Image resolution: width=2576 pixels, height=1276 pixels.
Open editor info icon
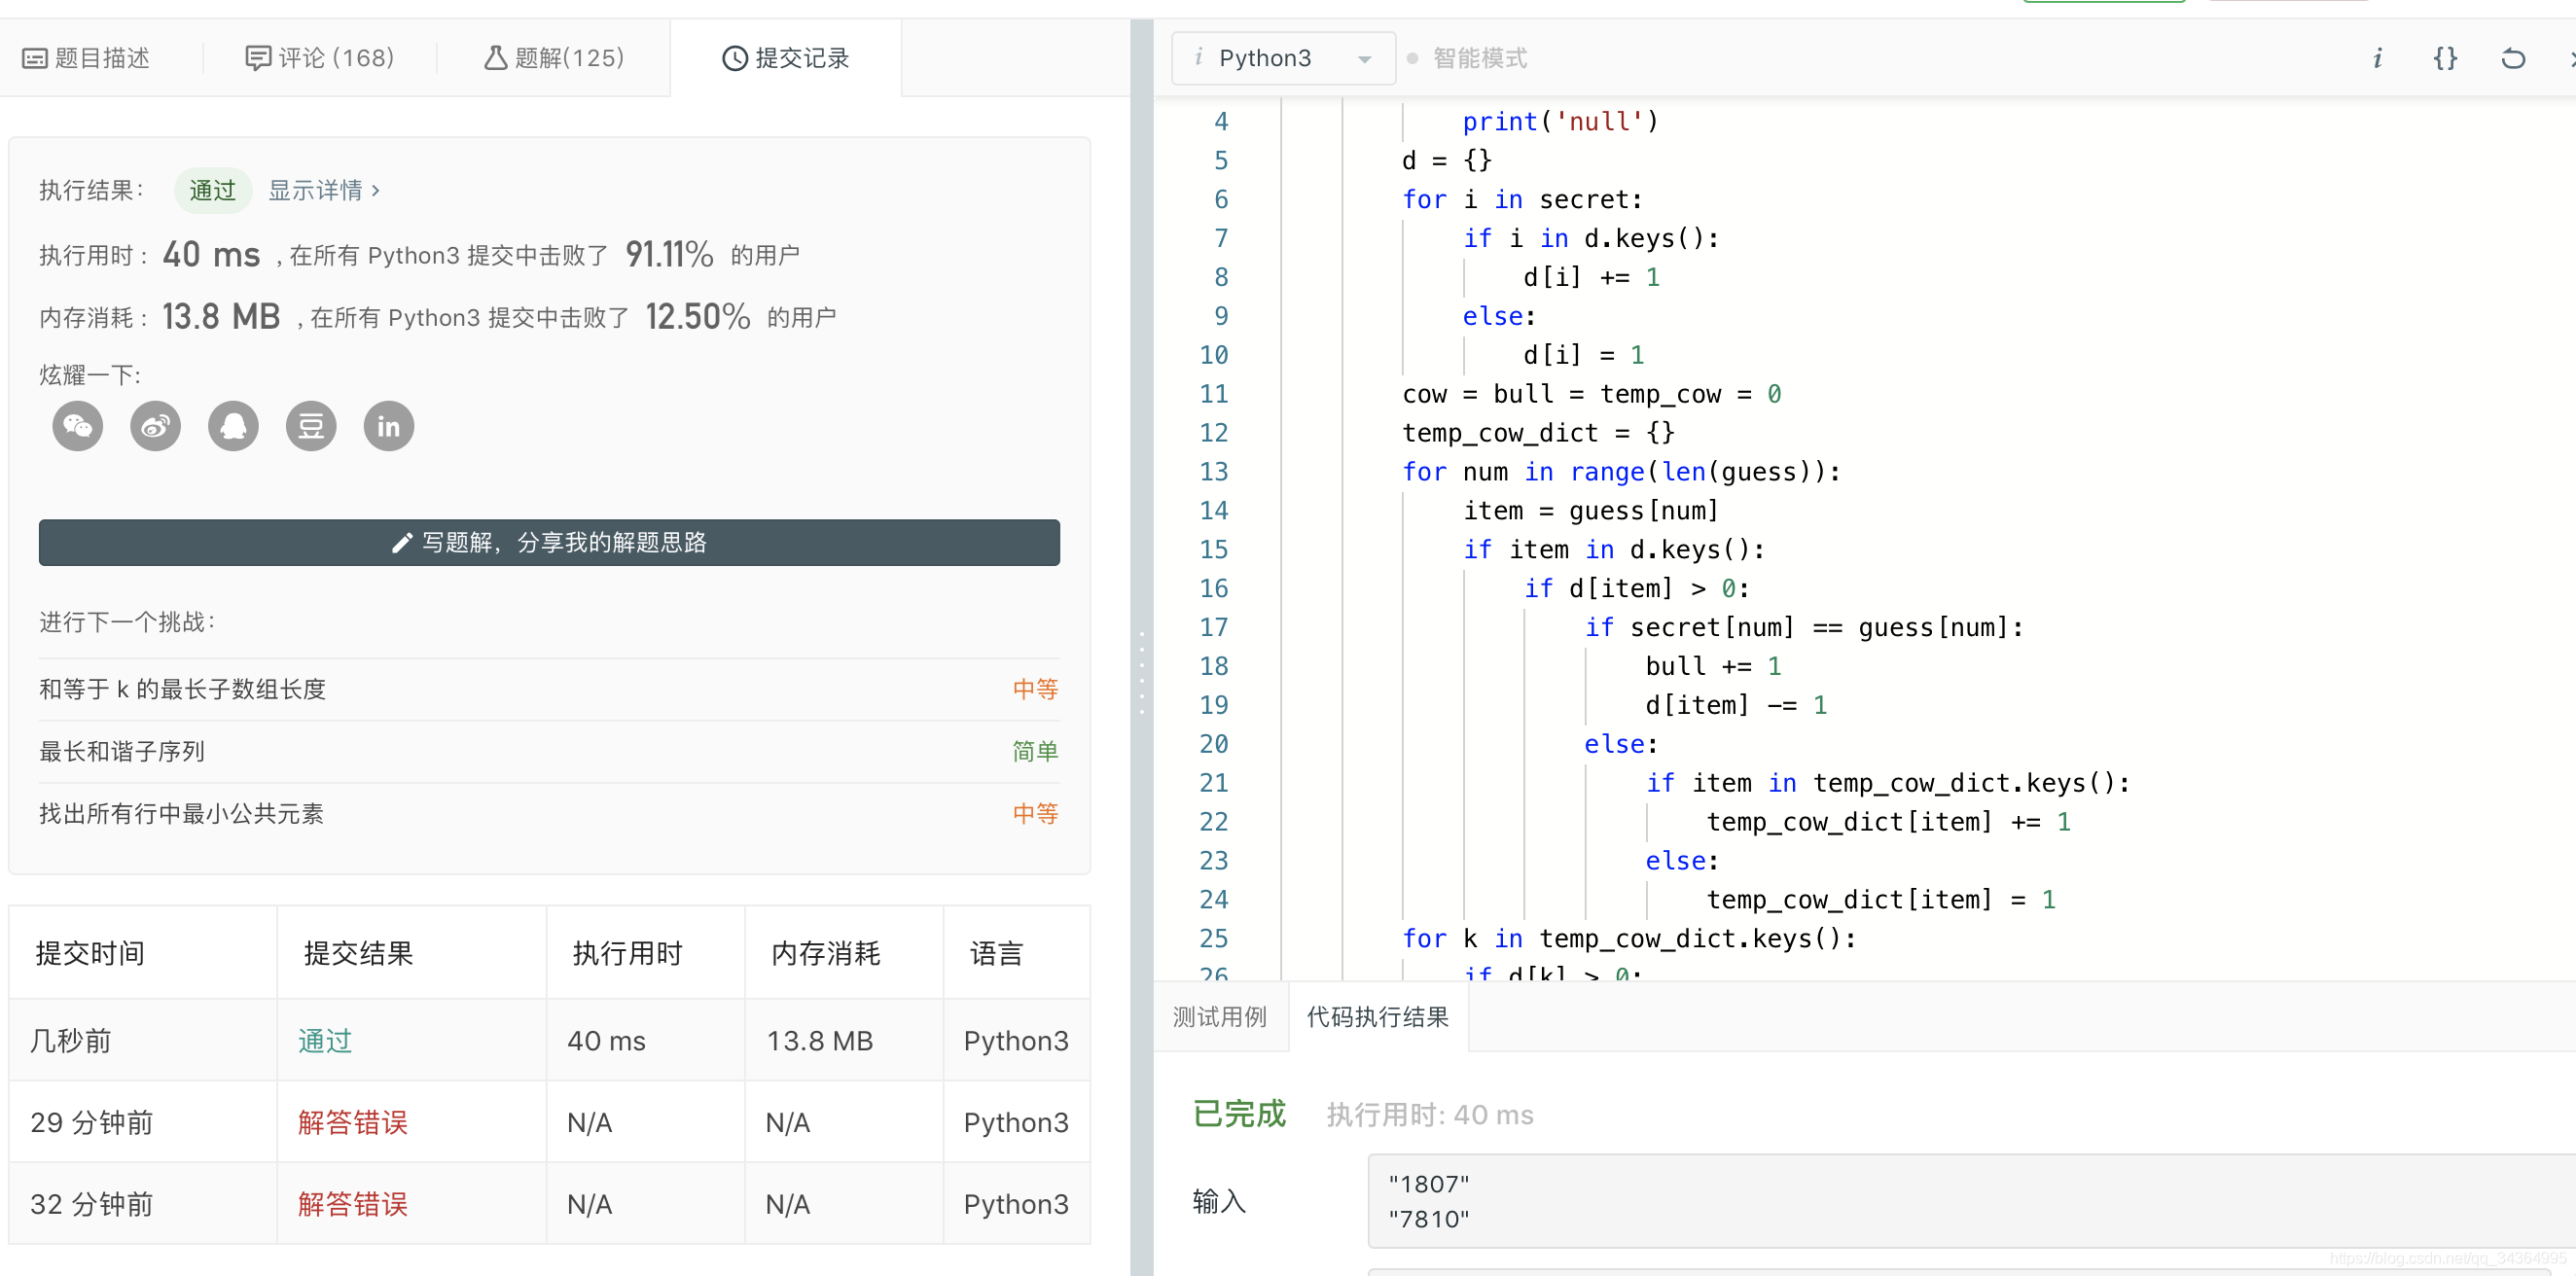[x=2377, y=58]
